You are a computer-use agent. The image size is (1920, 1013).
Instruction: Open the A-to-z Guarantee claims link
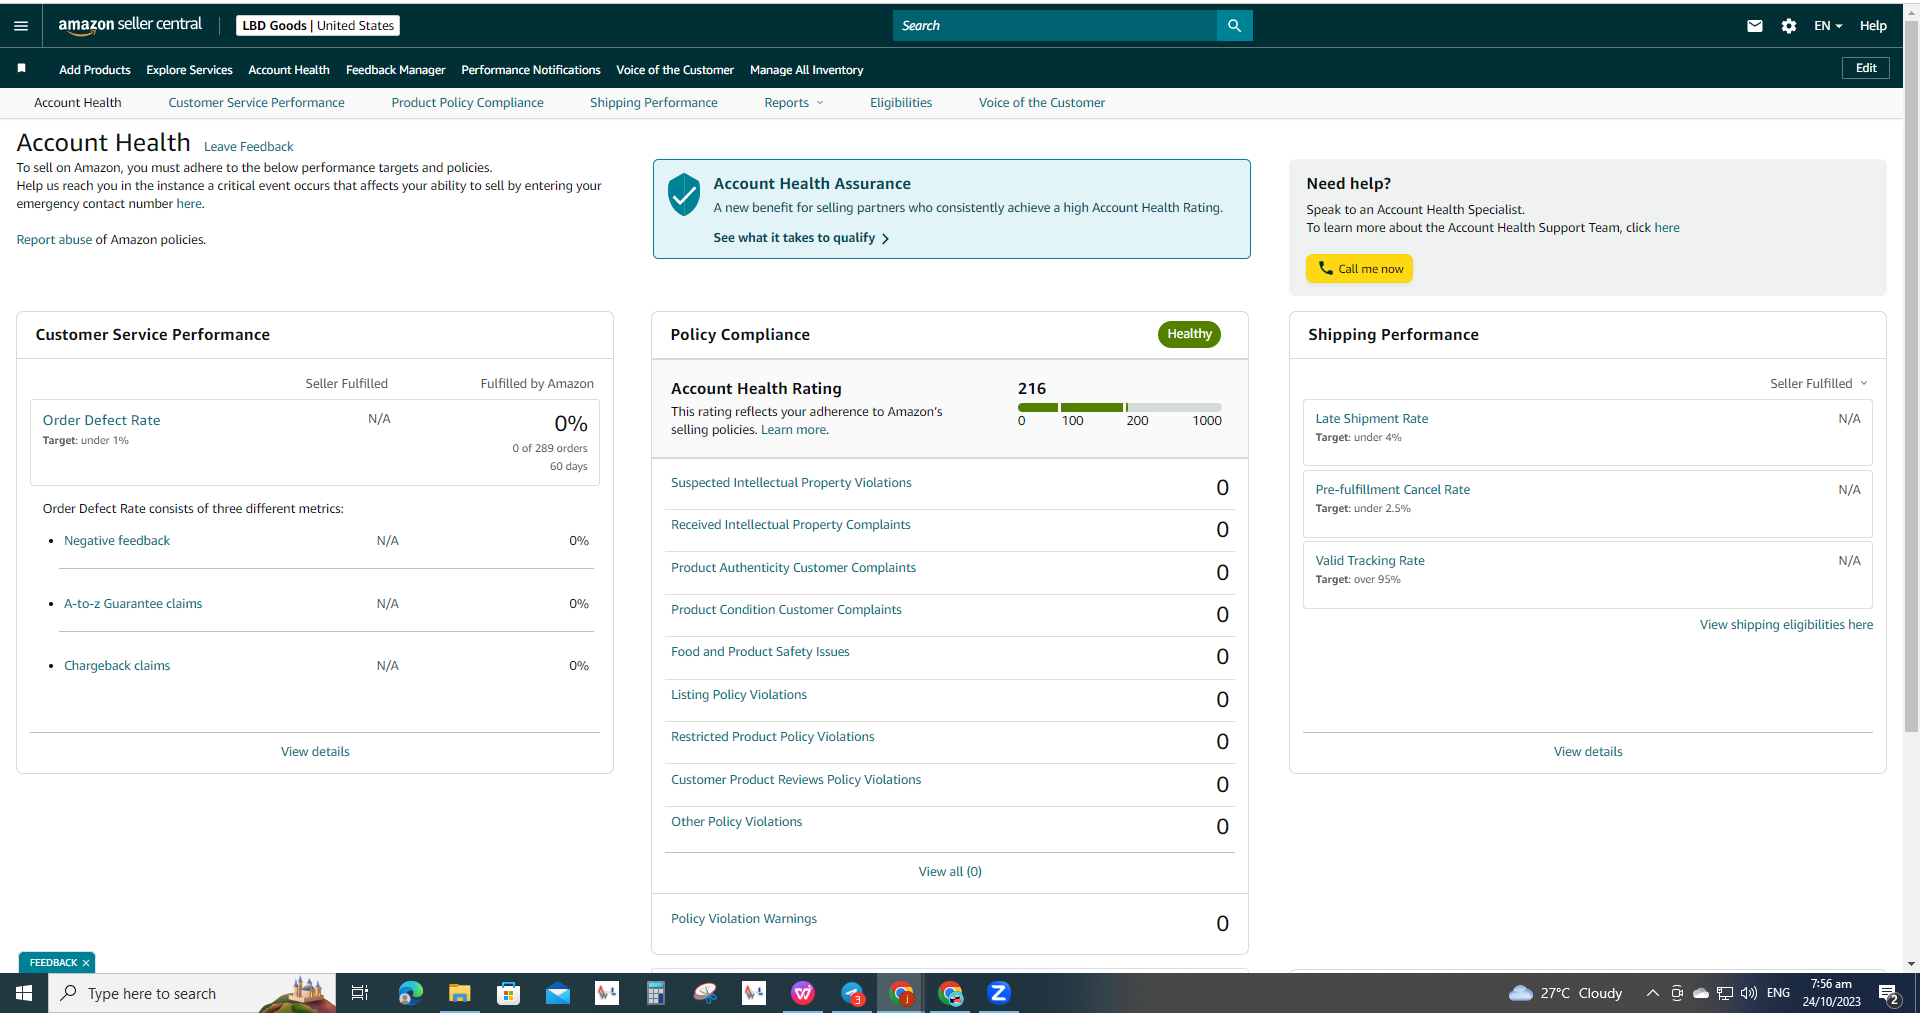pyautogui.click(x=133, y=604)
